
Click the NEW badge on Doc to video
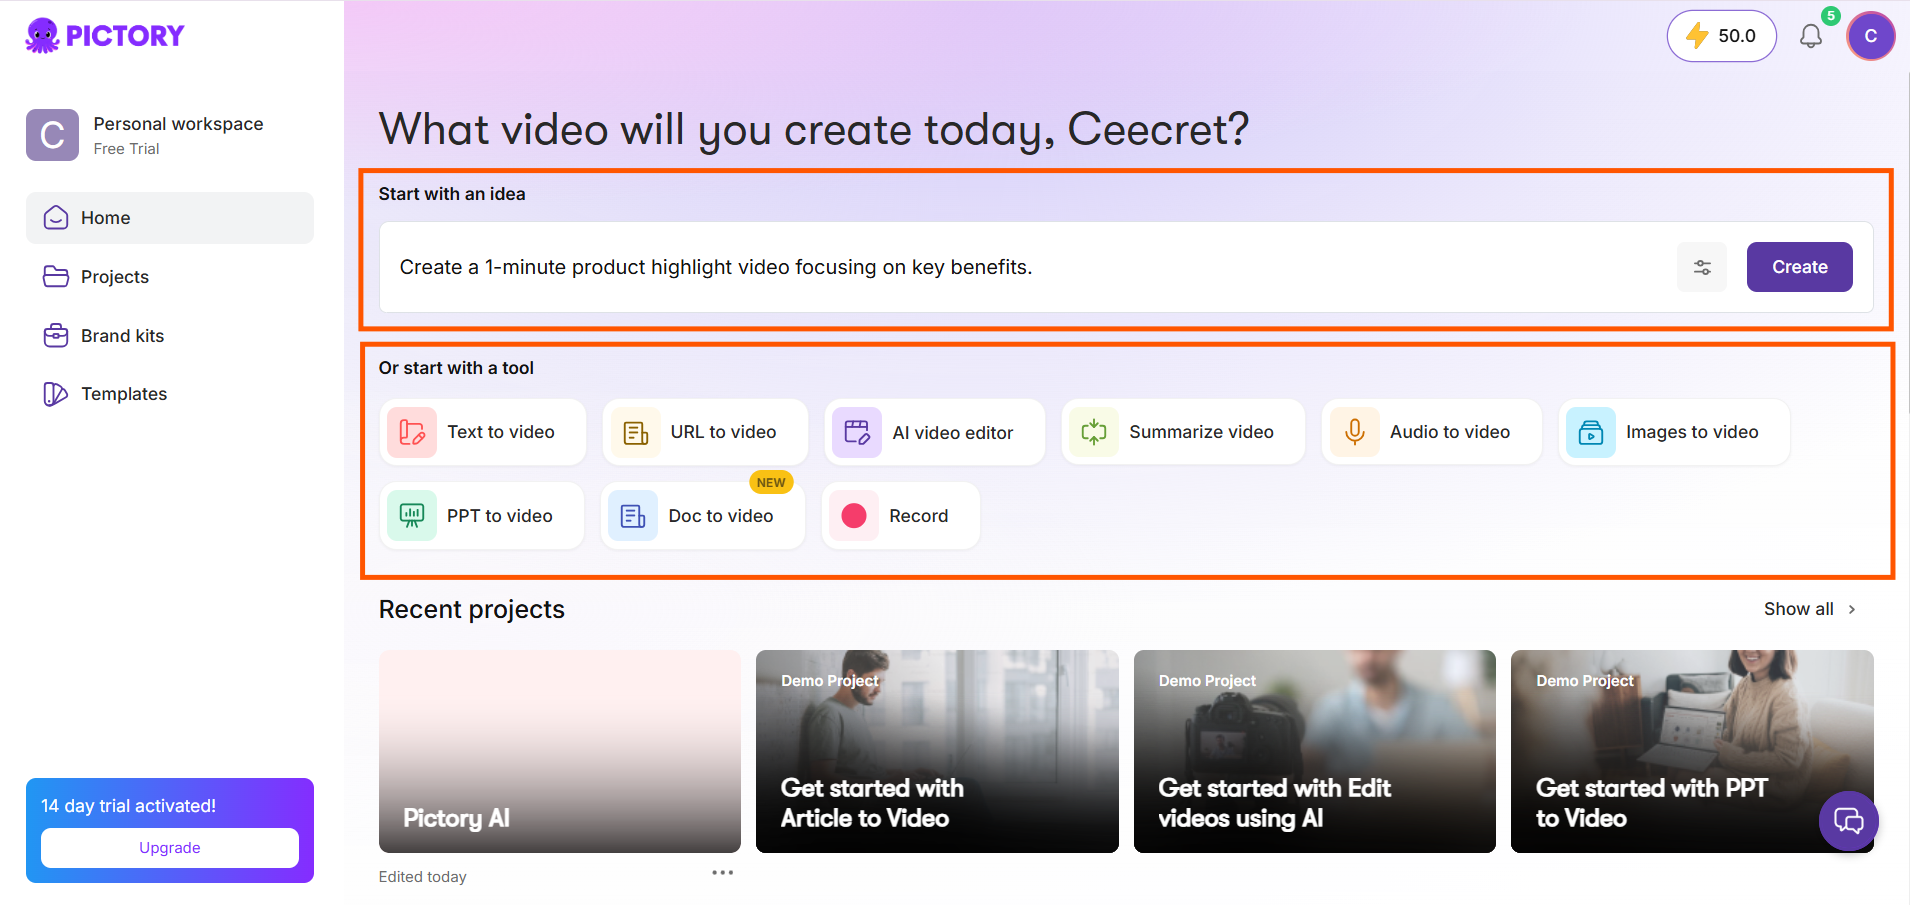771,482
